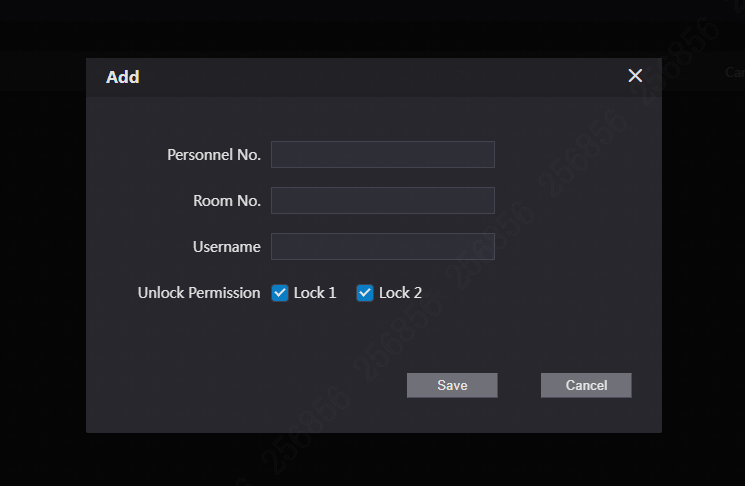Close the Add dialog with the X
745x486 pixels.
[635, 76]
